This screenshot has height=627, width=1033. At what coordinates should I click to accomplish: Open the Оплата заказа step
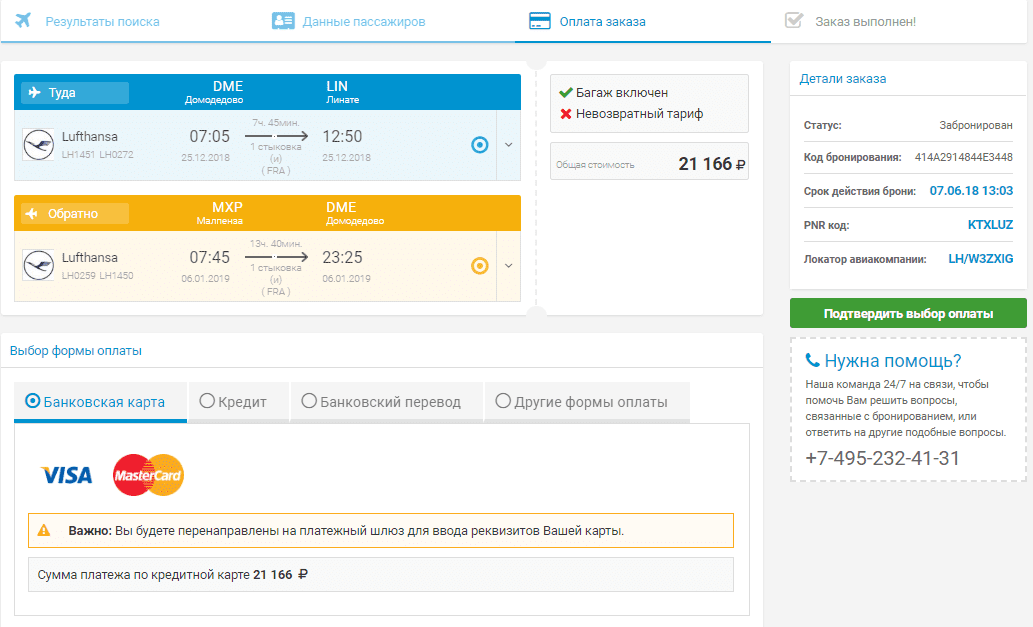602,22
